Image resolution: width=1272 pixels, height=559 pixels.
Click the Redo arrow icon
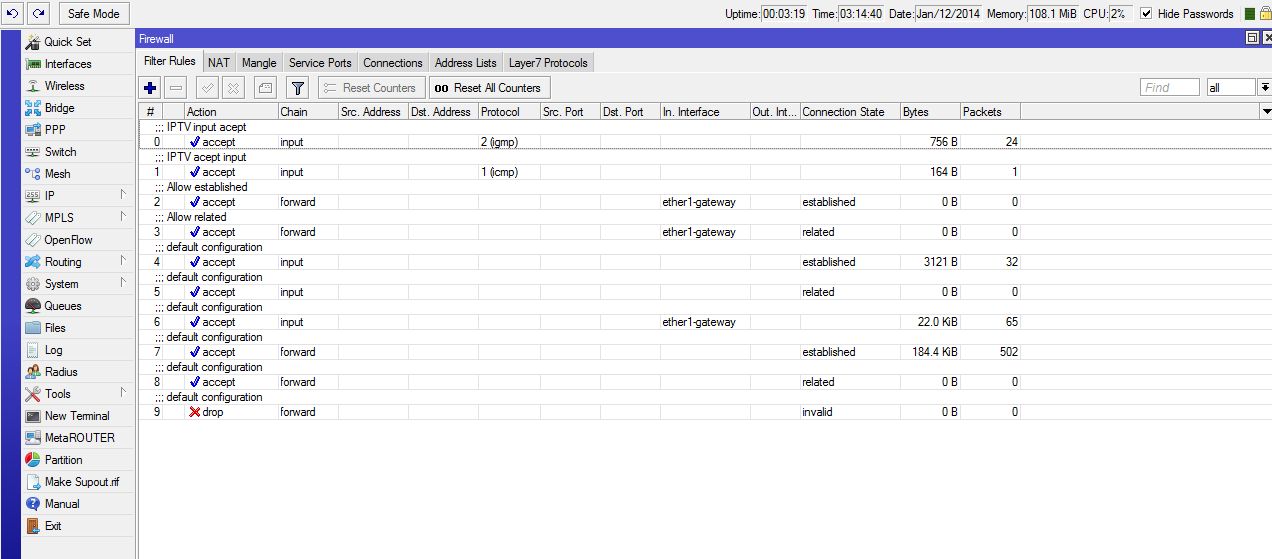pos(39,13)
